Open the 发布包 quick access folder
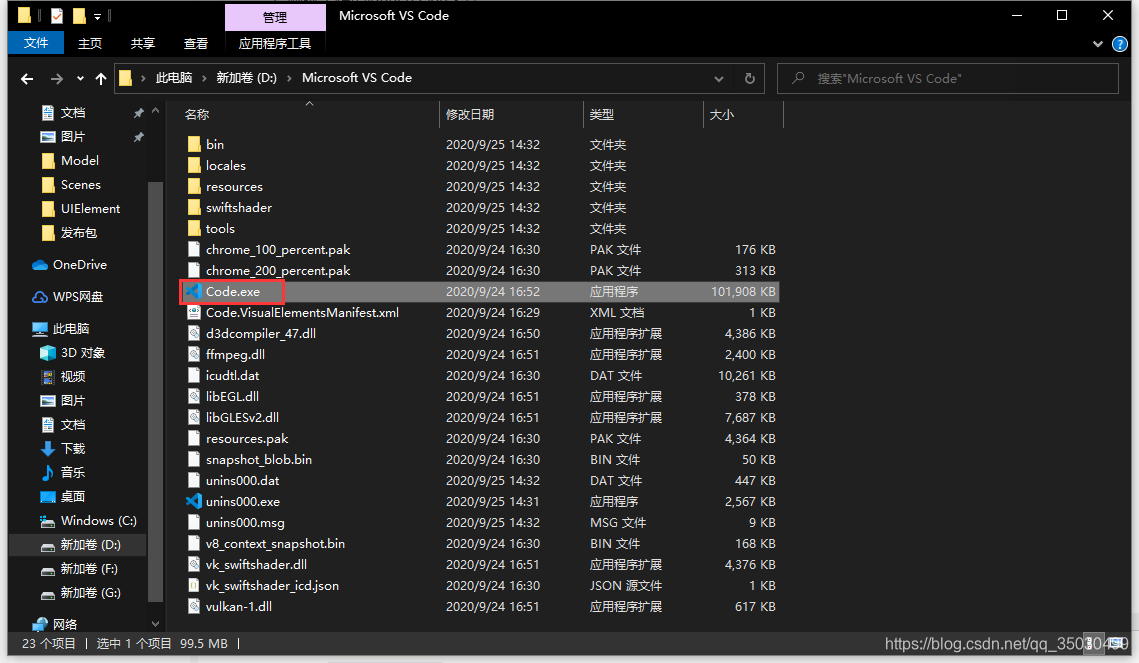 click(x=69, y=232)
